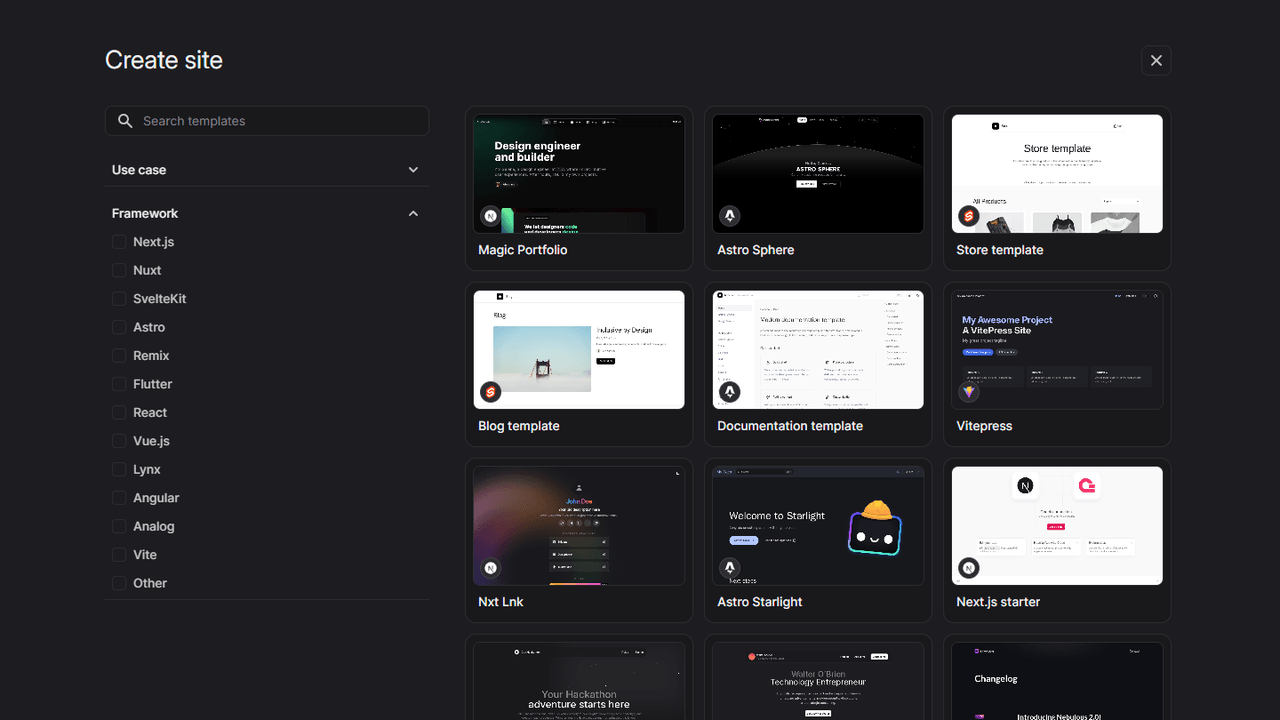Check the Next.js framework checkbox
Image resolution: width=1280 pixels, height=720 pixels.
pyautogui.click(x=119, y=242)
